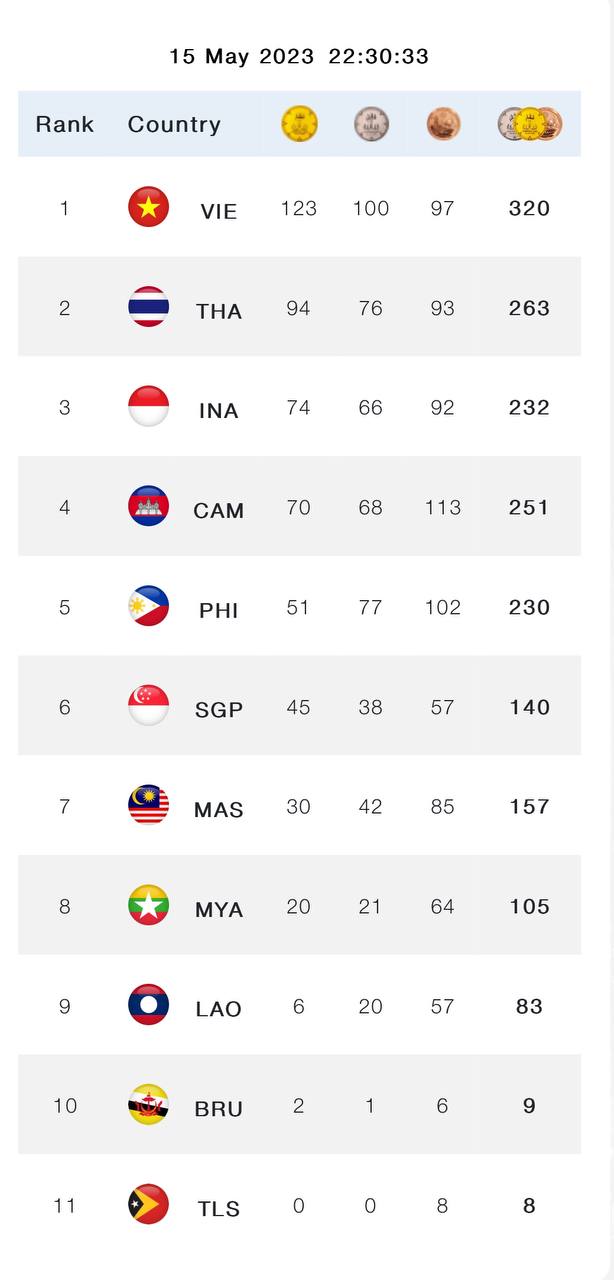Click the Philippines flag icon
This screenshot has height=1280, width=614.
[148, 607]
